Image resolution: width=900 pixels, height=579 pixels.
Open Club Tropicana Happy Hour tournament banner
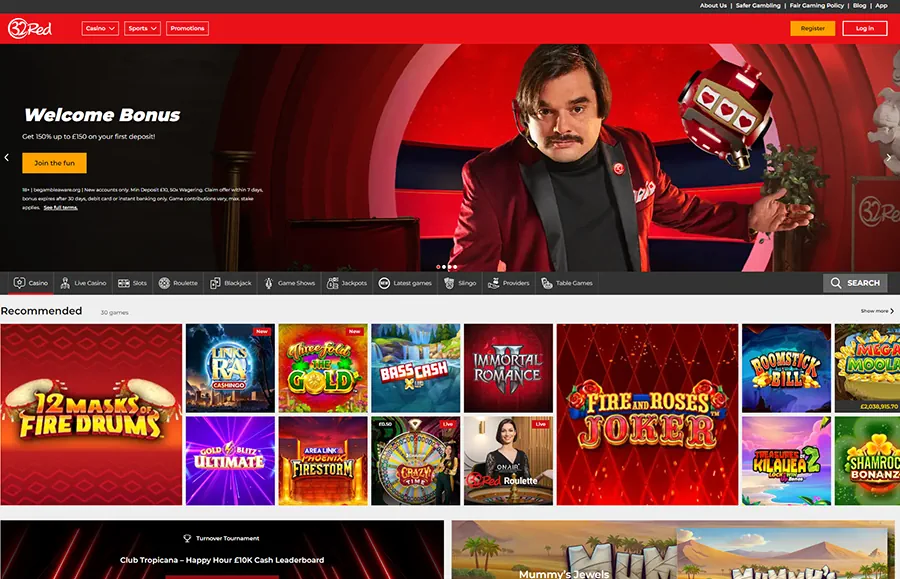pyautogui.click(x=222, y=550)
